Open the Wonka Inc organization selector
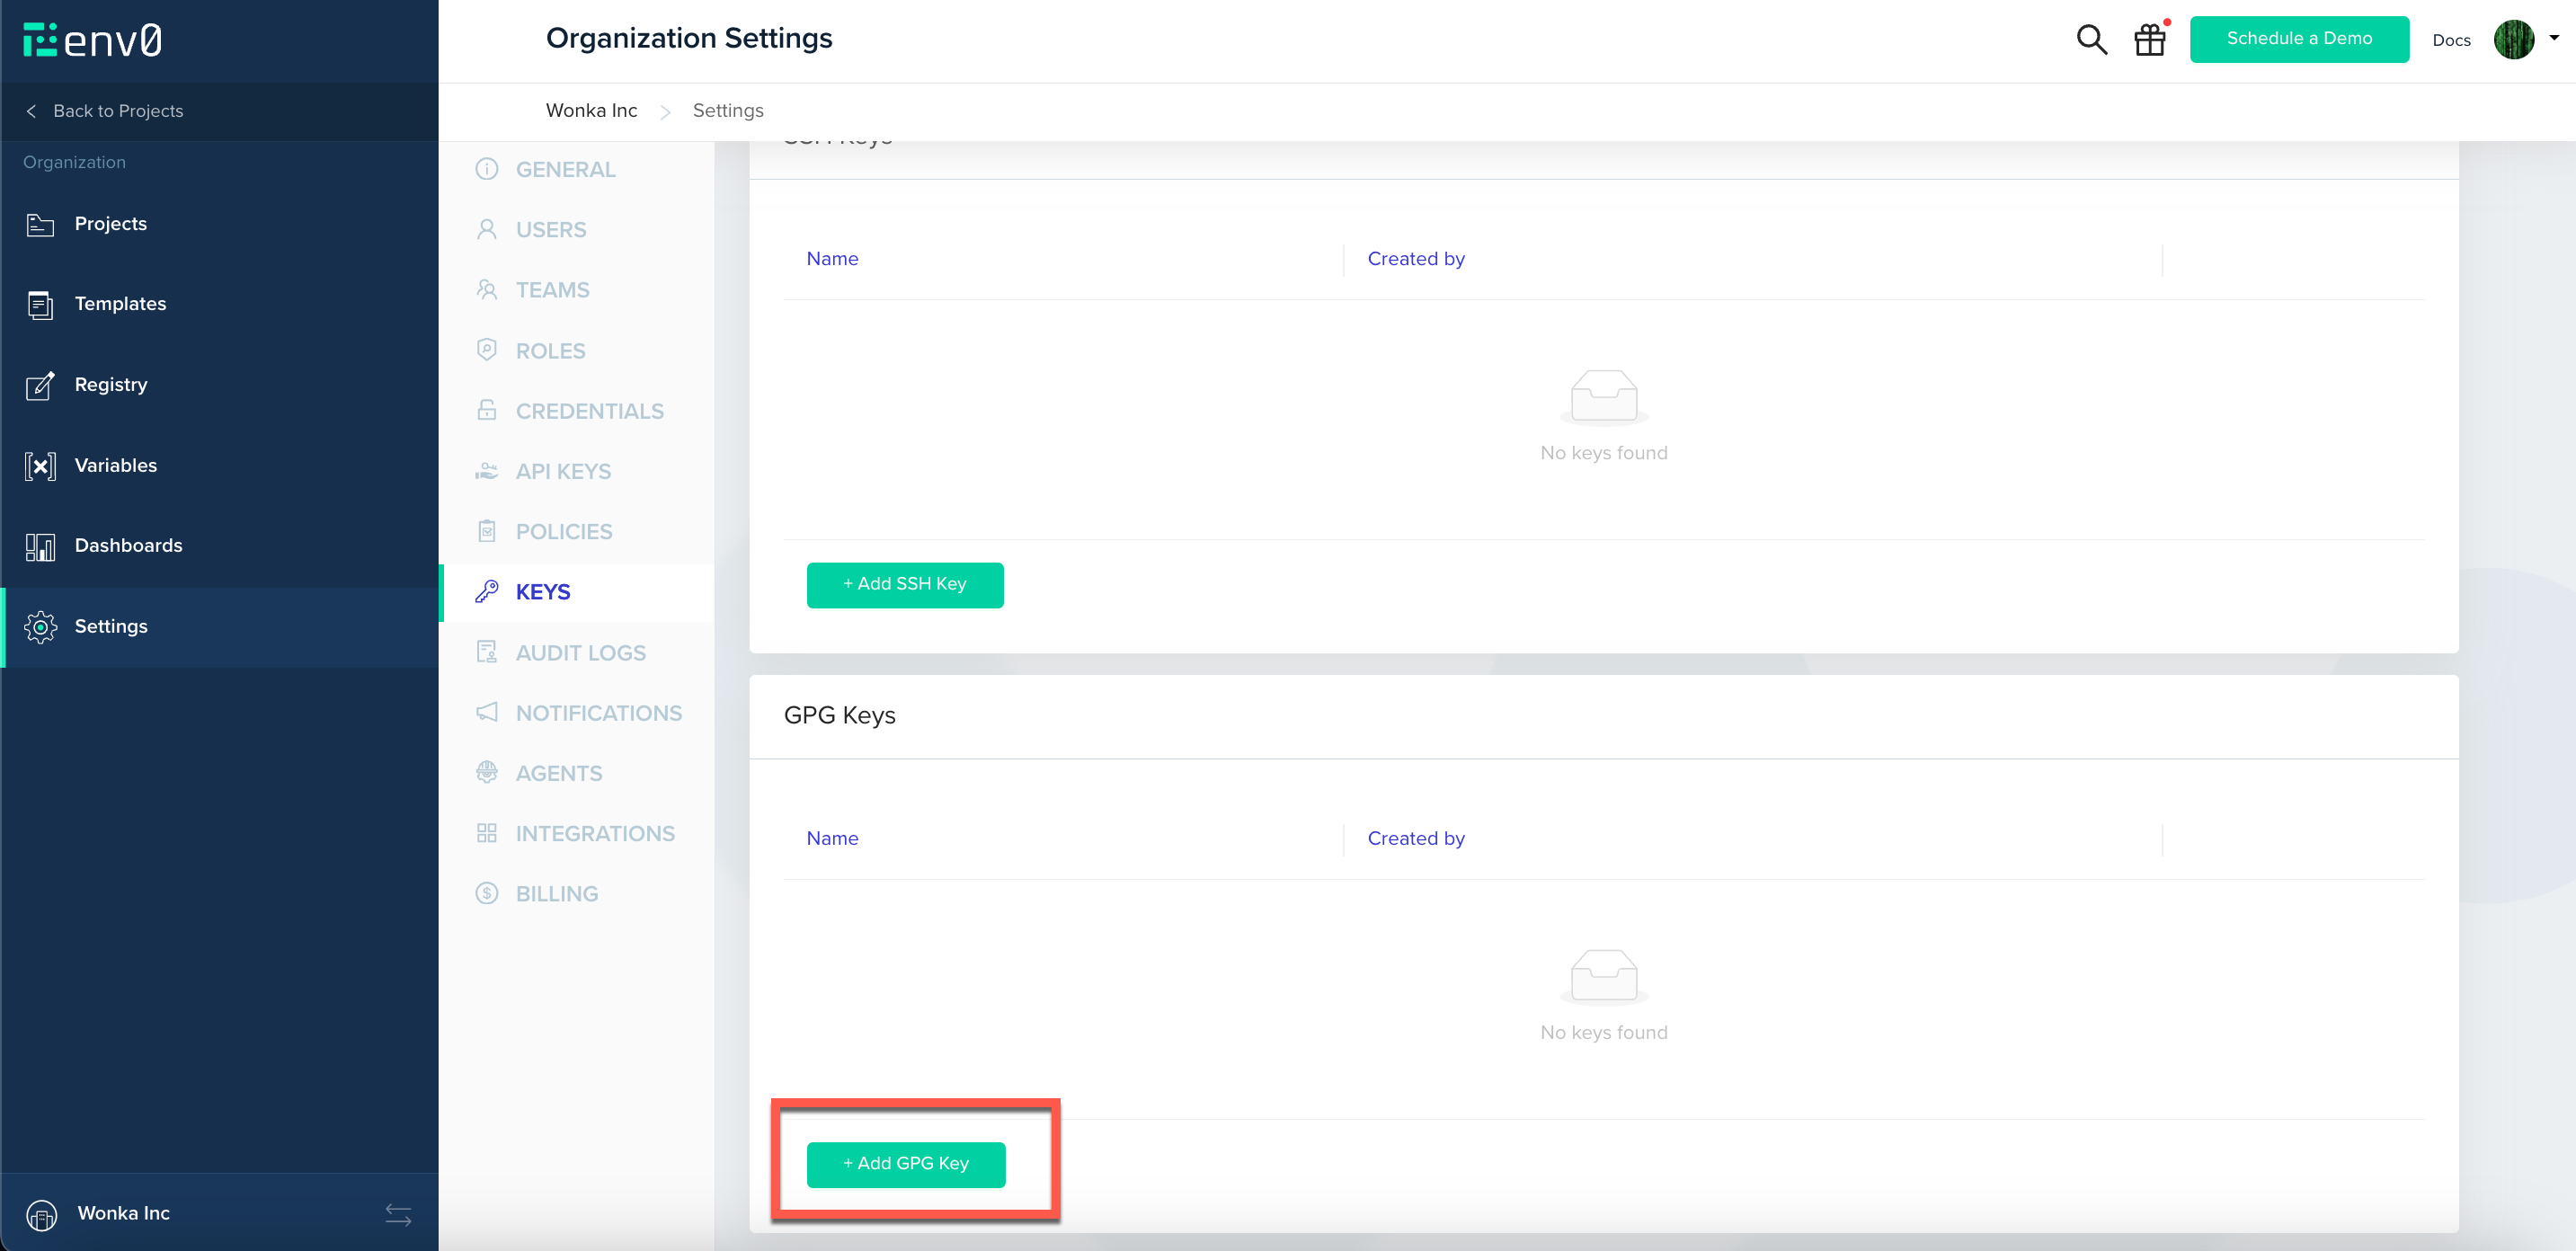 (x=123, y=1214)
